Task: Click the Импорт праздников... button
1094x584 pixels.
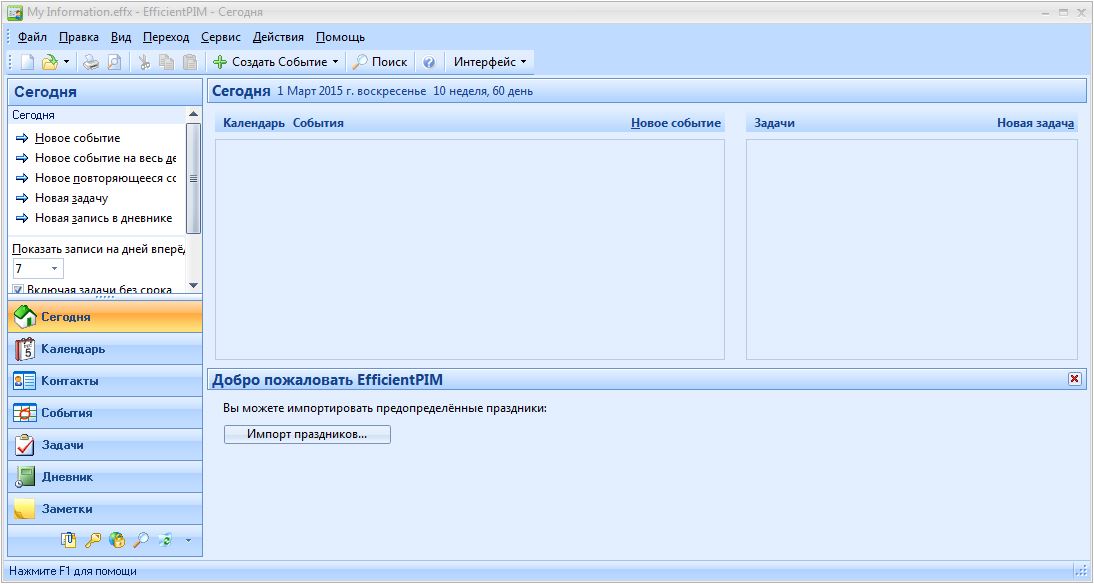Action: point(307,435)
